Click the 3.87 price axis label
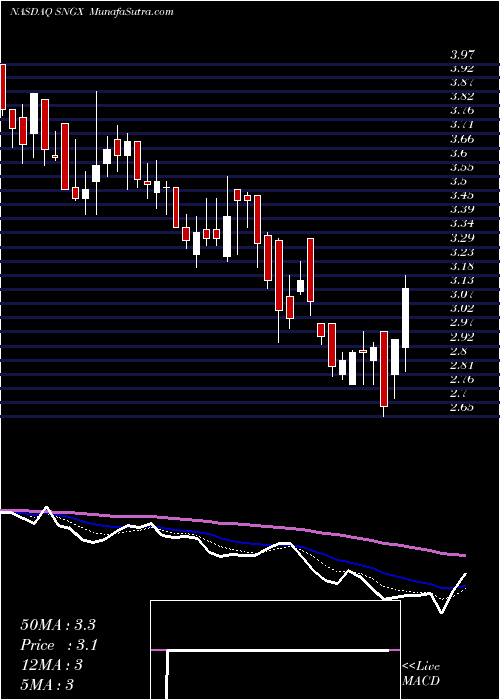Screen dimensions: 500x700 [462, 83]
